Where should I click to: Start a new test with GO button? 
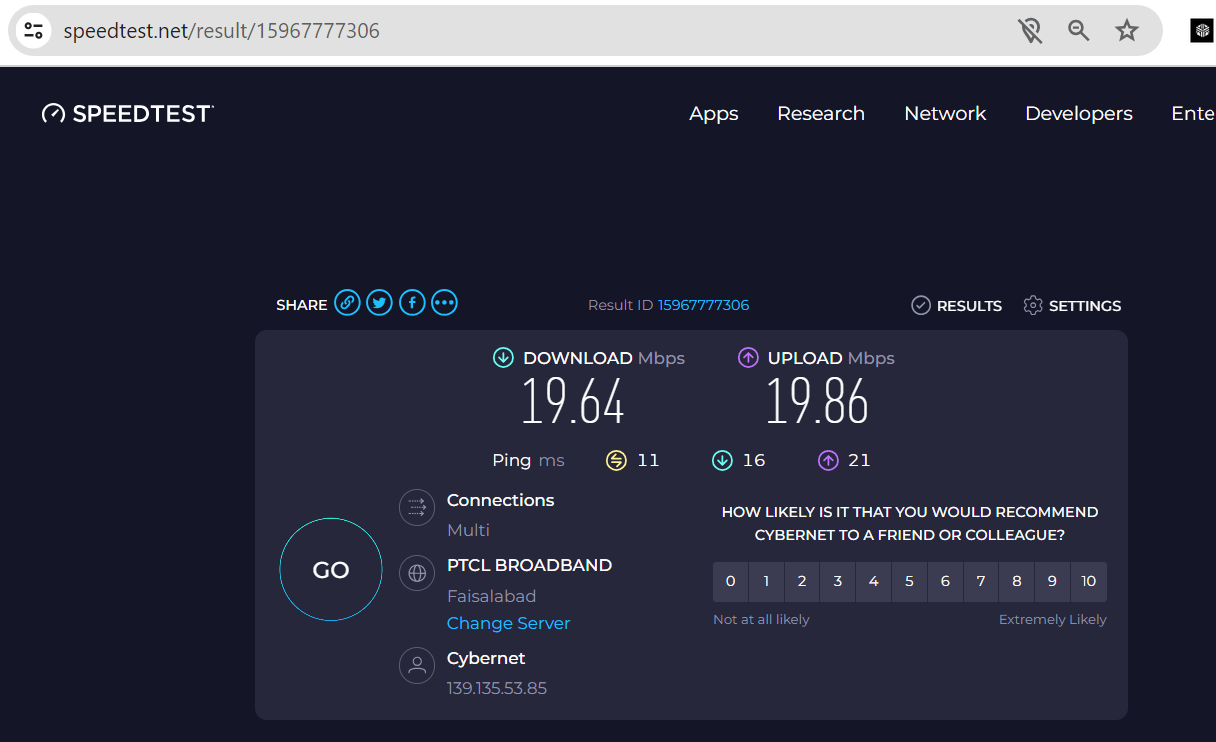(x=331, y=570)
